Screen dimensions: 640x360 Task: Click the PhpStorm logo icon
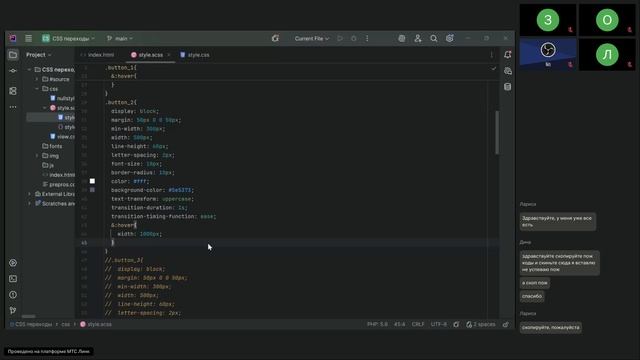click(x=13, y=38)
